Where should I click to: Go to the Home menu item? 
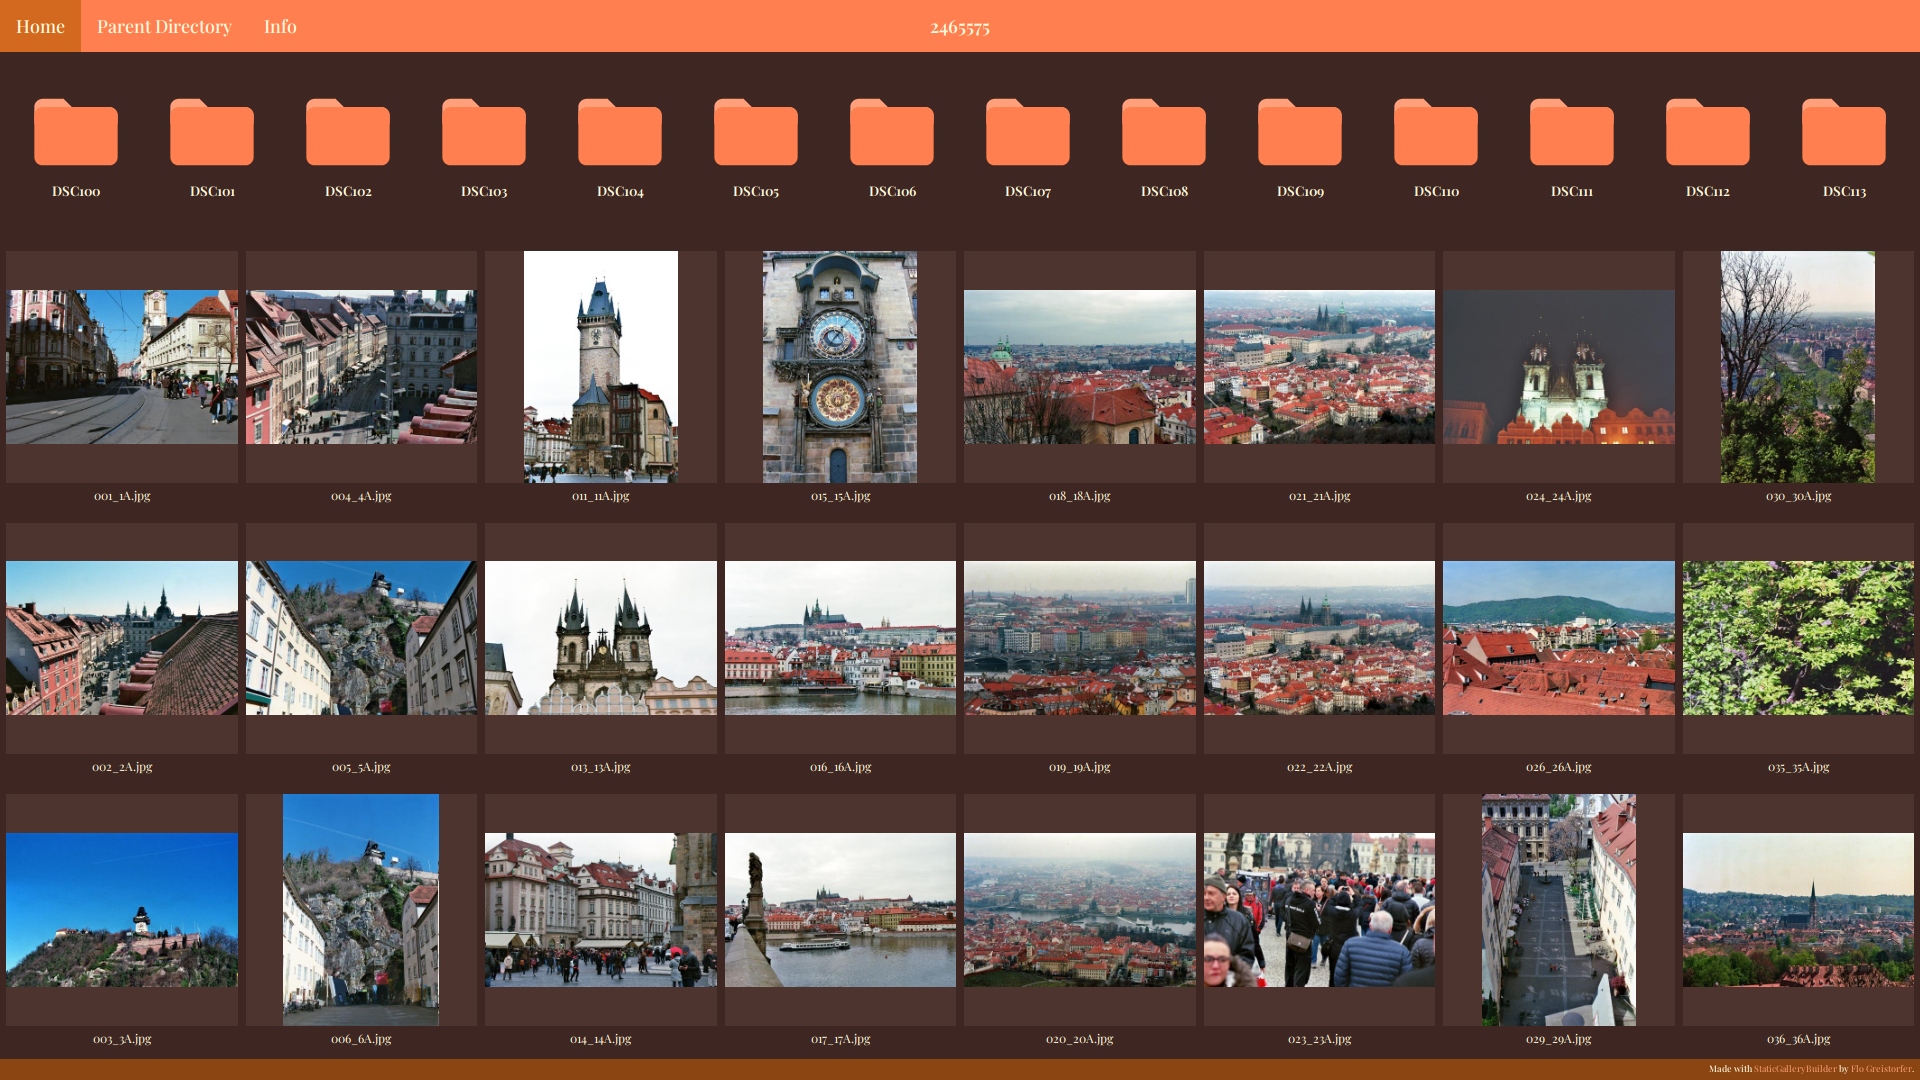pyautogui.click(x=39, y=26)
